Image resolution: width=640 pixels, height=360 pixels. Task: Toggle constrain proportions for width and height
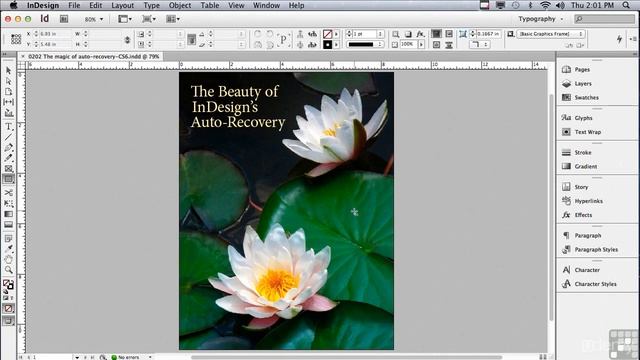point(127,40)
